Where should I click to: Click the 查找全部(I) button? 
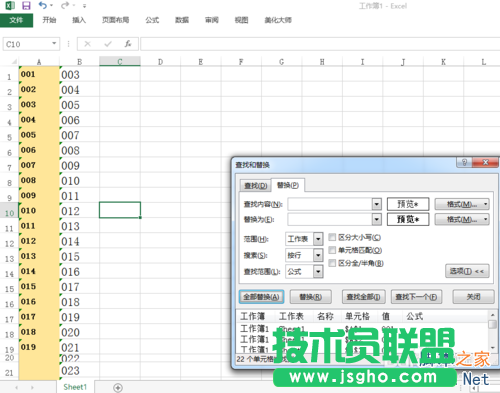[x=364, y=297]
